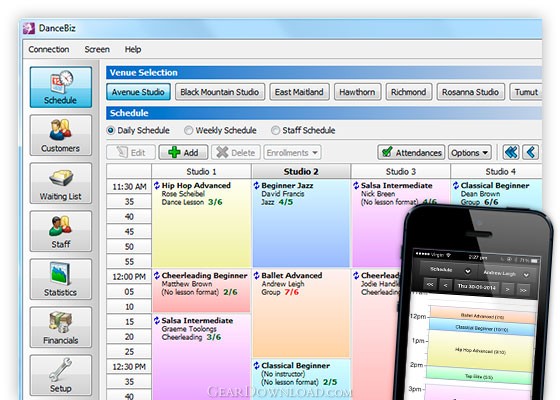Open the Waiting List sidebar icon
The height and width of the screenshot is (400, 560).
point(61,183)
